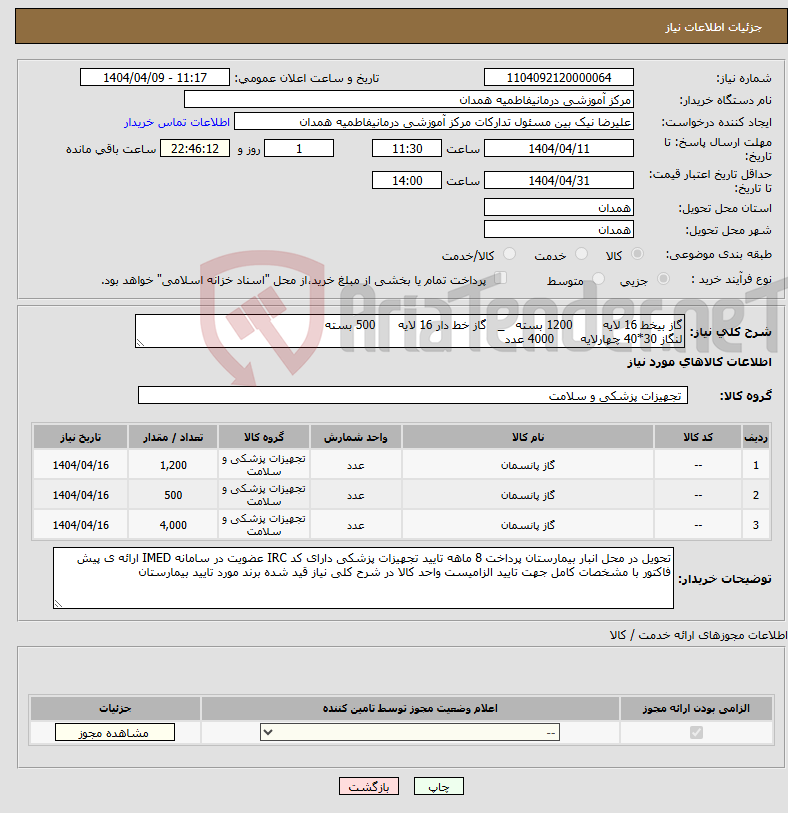The image size is (788, 813).
Task: Click the need date in row 3
Action: pyautogui.click(x=80, y=525)
